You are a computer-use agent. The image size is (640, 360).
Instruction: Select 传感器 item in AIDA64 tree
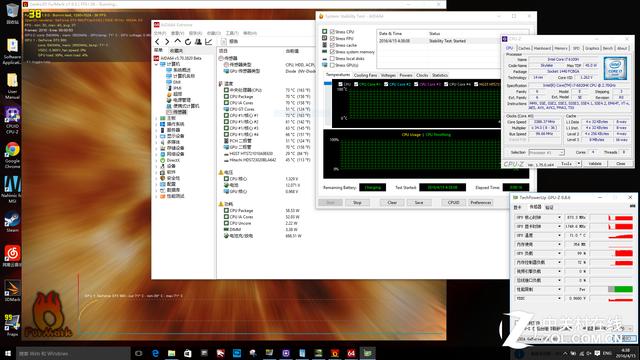click(176, 112)
